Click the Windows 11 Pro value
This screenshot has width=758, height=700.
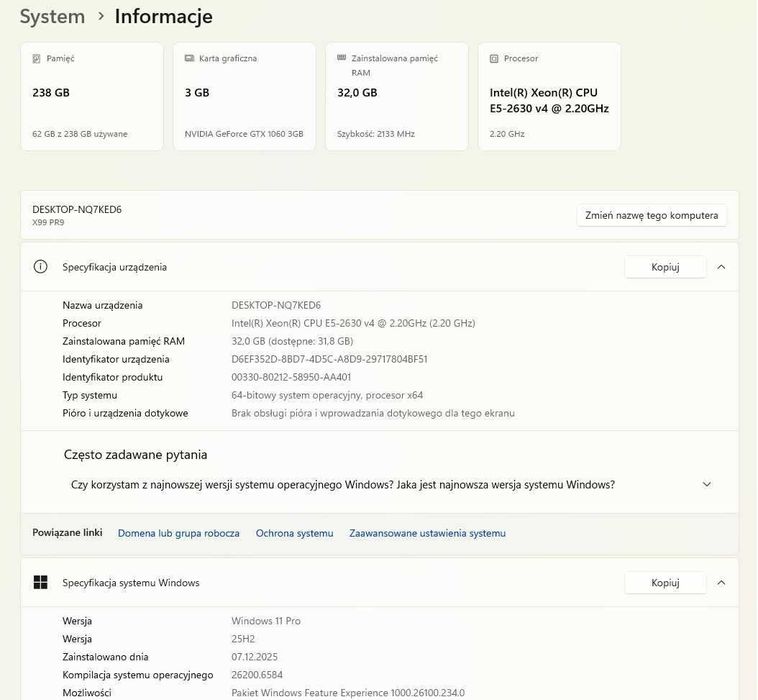(266, 621)
